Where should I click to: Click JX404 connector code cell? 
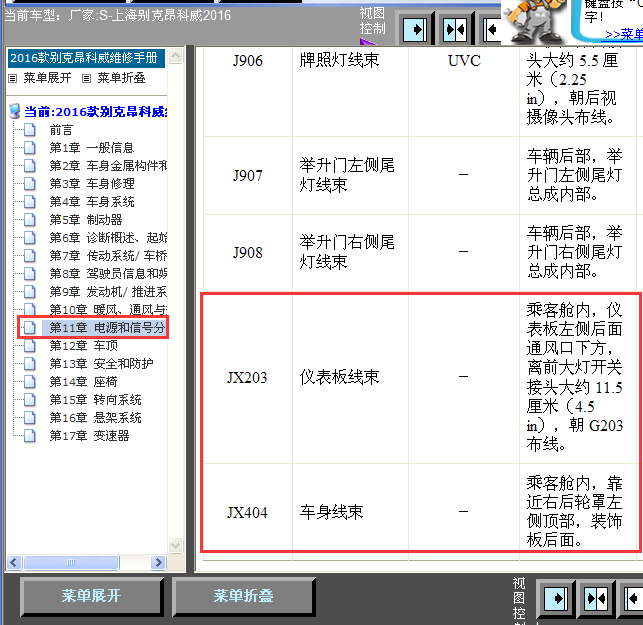(x=247, y=513)
